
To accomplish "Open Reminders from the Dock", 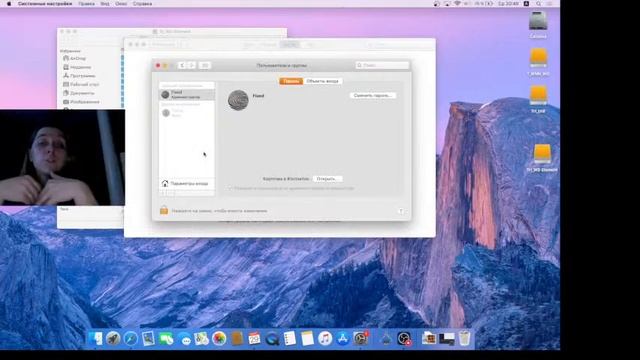I will (x=290, y=338).
